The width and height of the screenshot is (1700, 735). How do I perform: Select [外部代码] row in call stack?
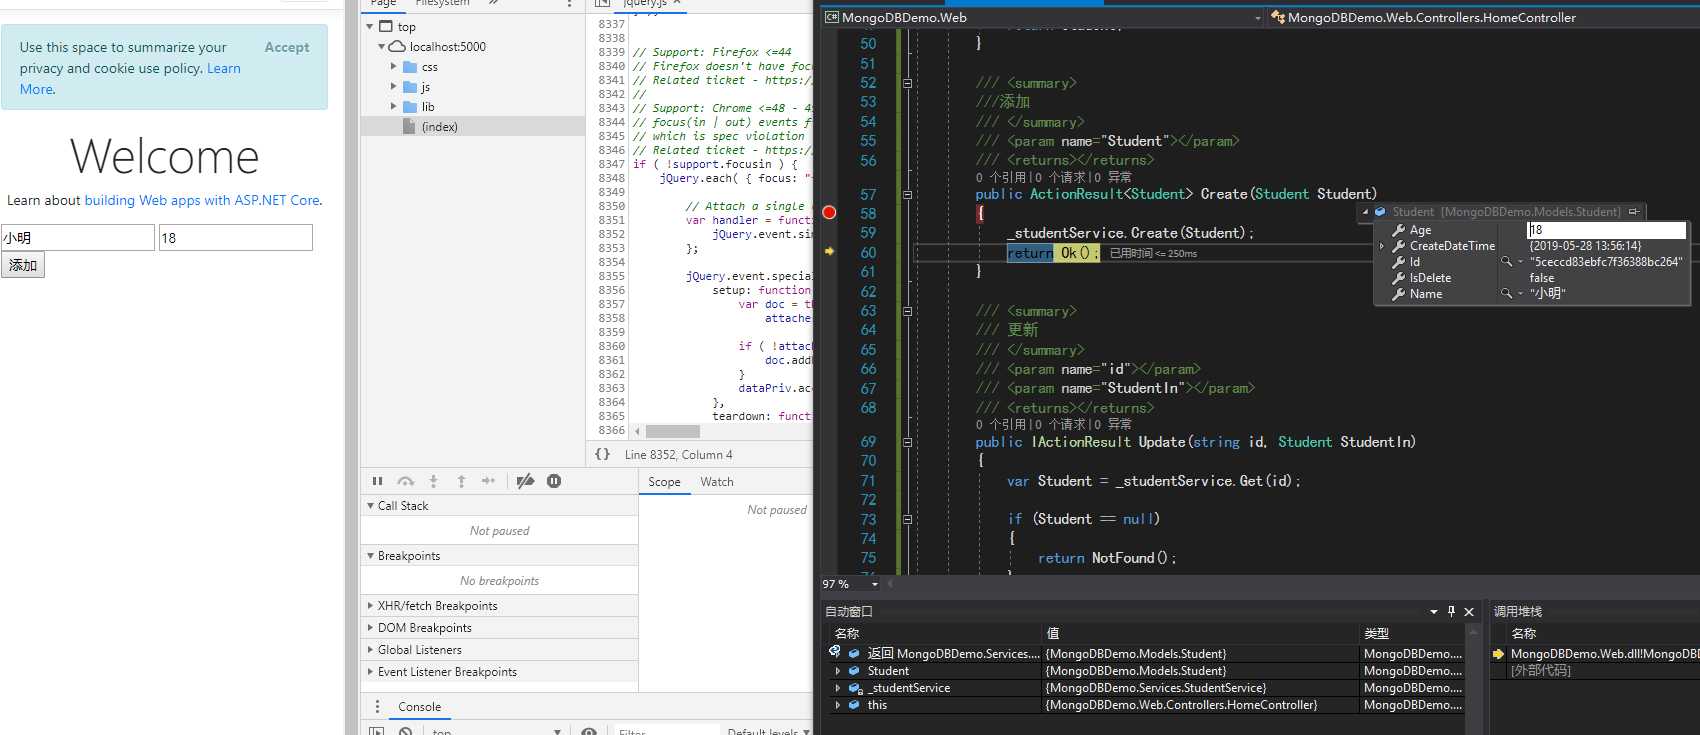[x=1541, y=670]
